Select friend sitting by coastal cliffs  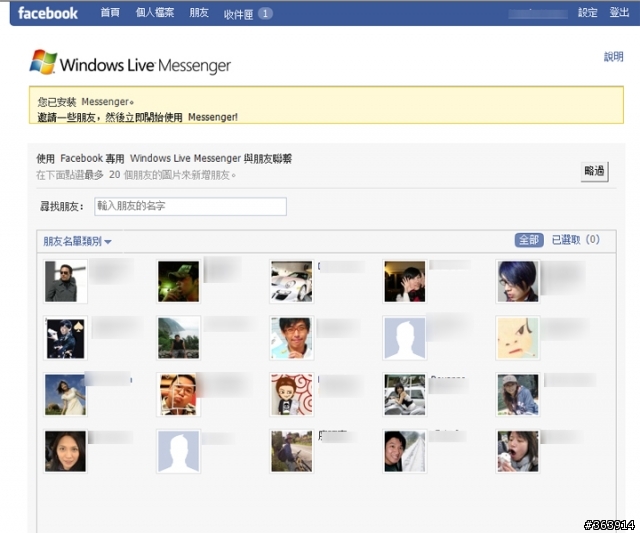click(178, 338)
